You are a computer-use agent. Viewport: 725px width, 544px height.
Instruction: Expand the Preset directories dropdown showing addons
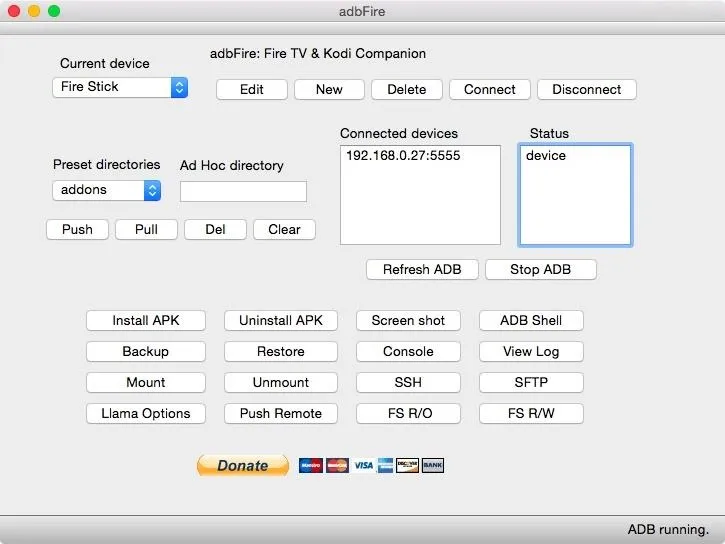point(106,190)
